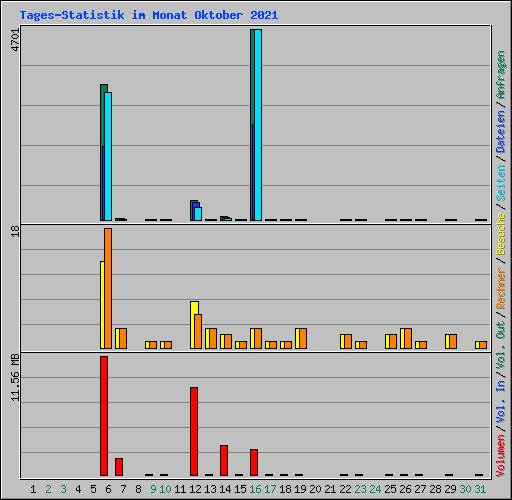Image resolution: width=512 pixels, height=500 pixels.
Task: Click day 16 on the x-axis
Action: pos(255,489)
